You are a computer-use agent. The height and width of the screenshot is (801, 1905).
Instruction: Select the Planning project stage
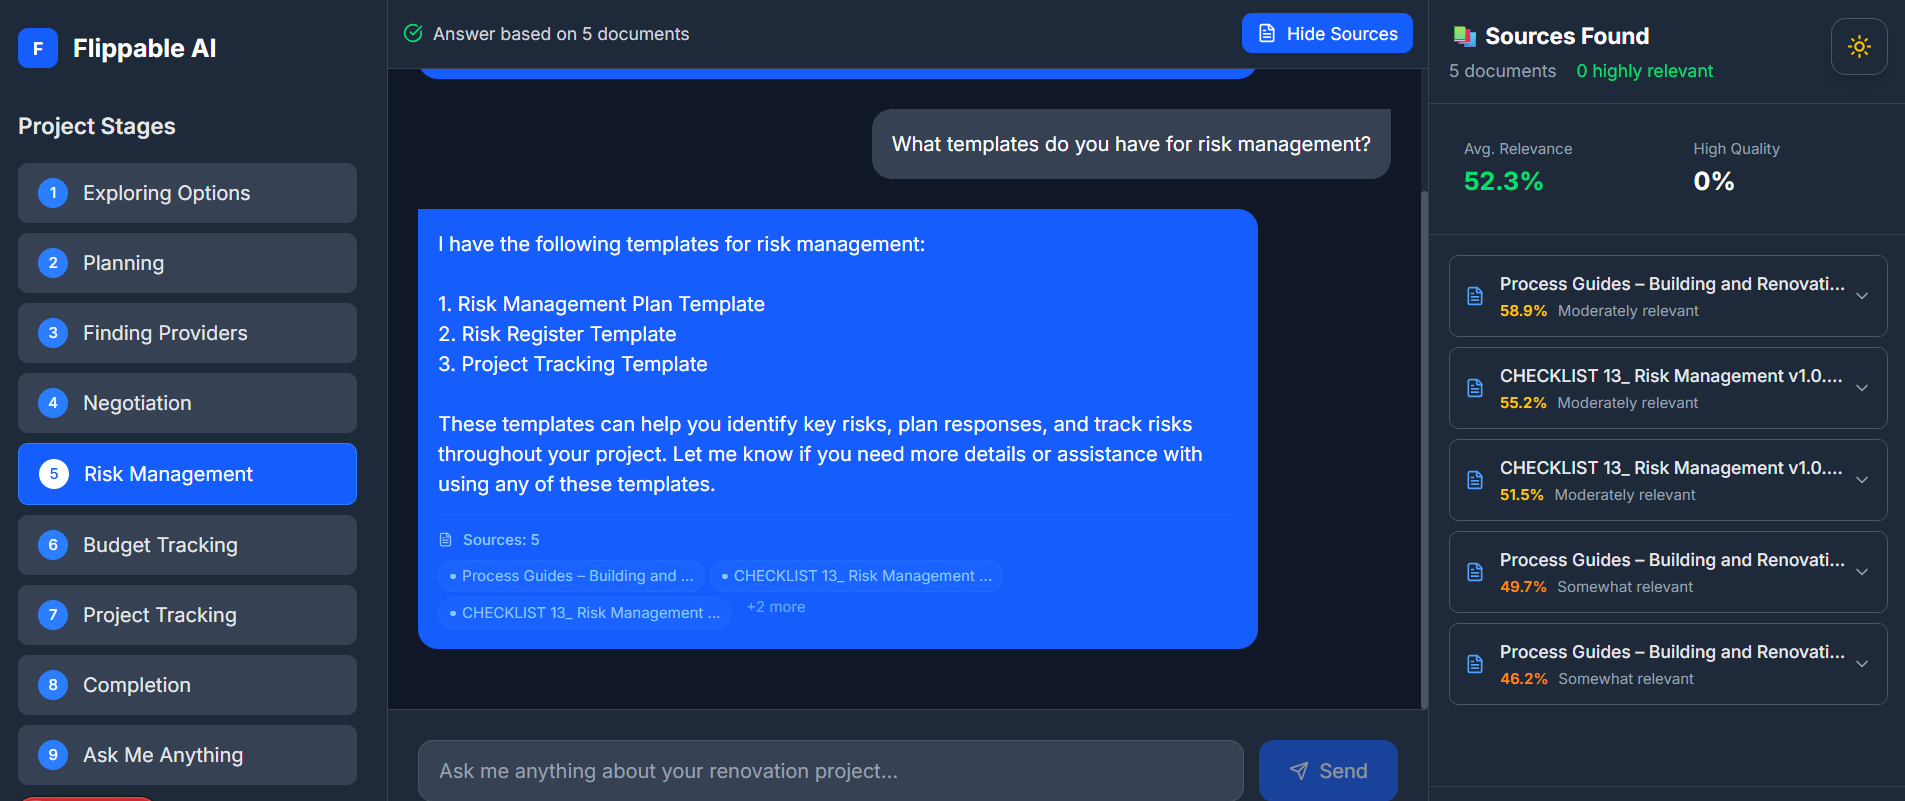[x=186, y=262]
